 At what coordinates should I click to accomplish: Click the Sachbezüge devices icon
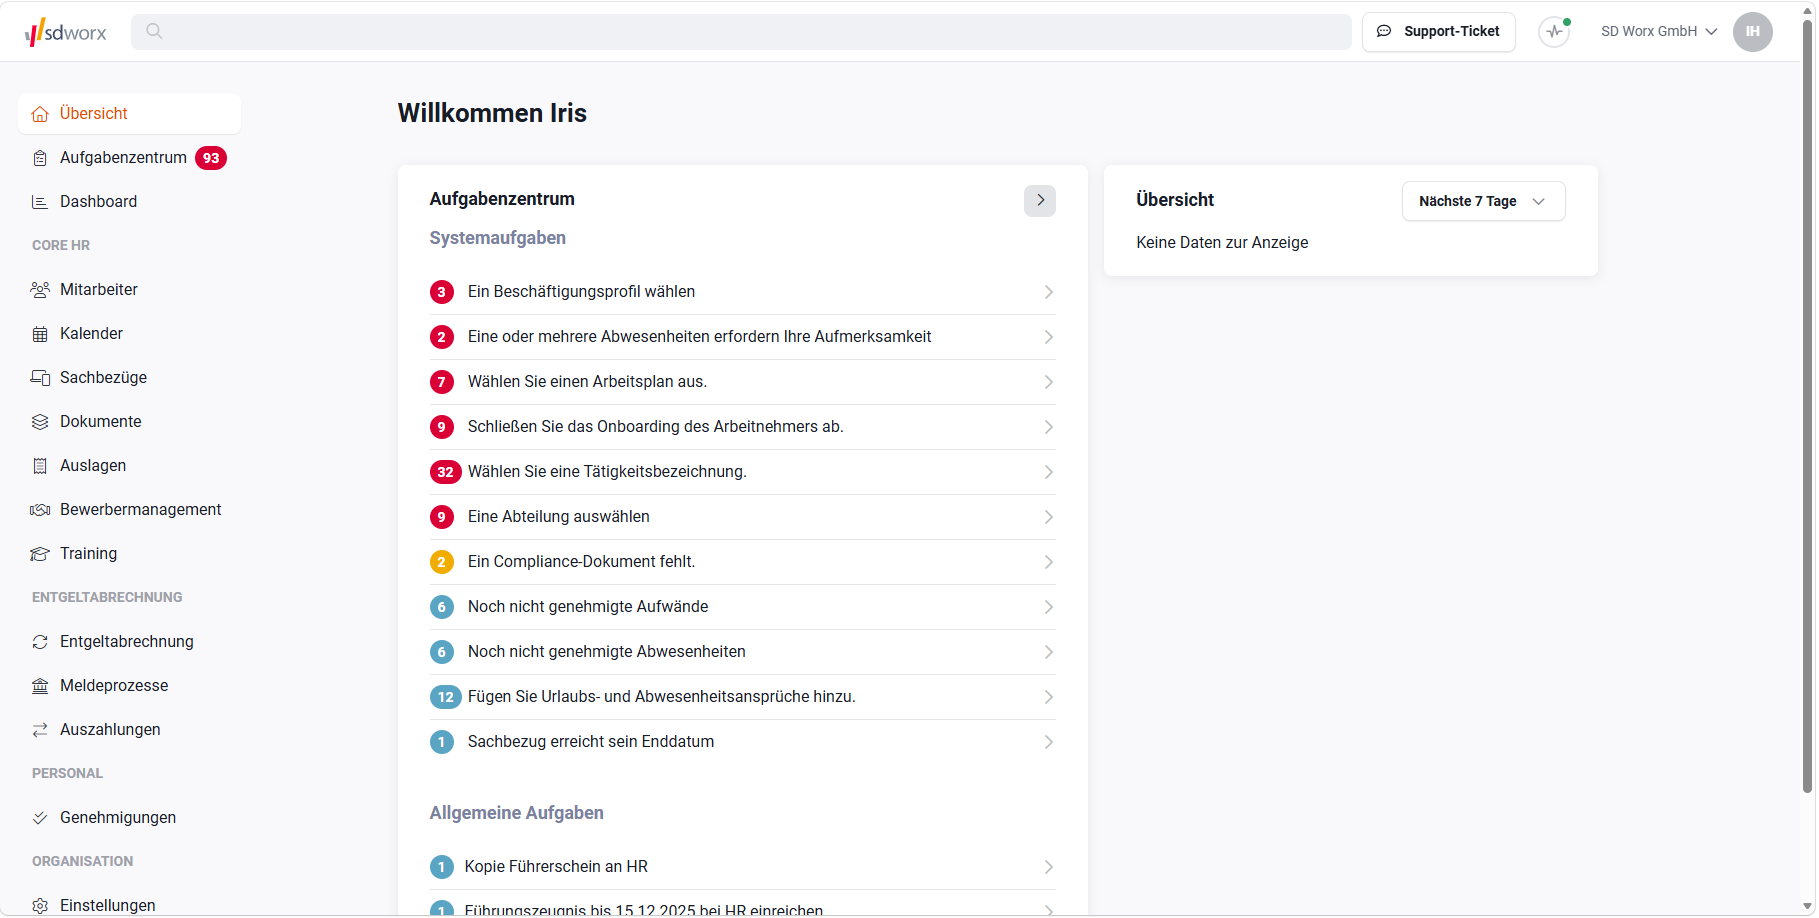click(x=40, y=378)
